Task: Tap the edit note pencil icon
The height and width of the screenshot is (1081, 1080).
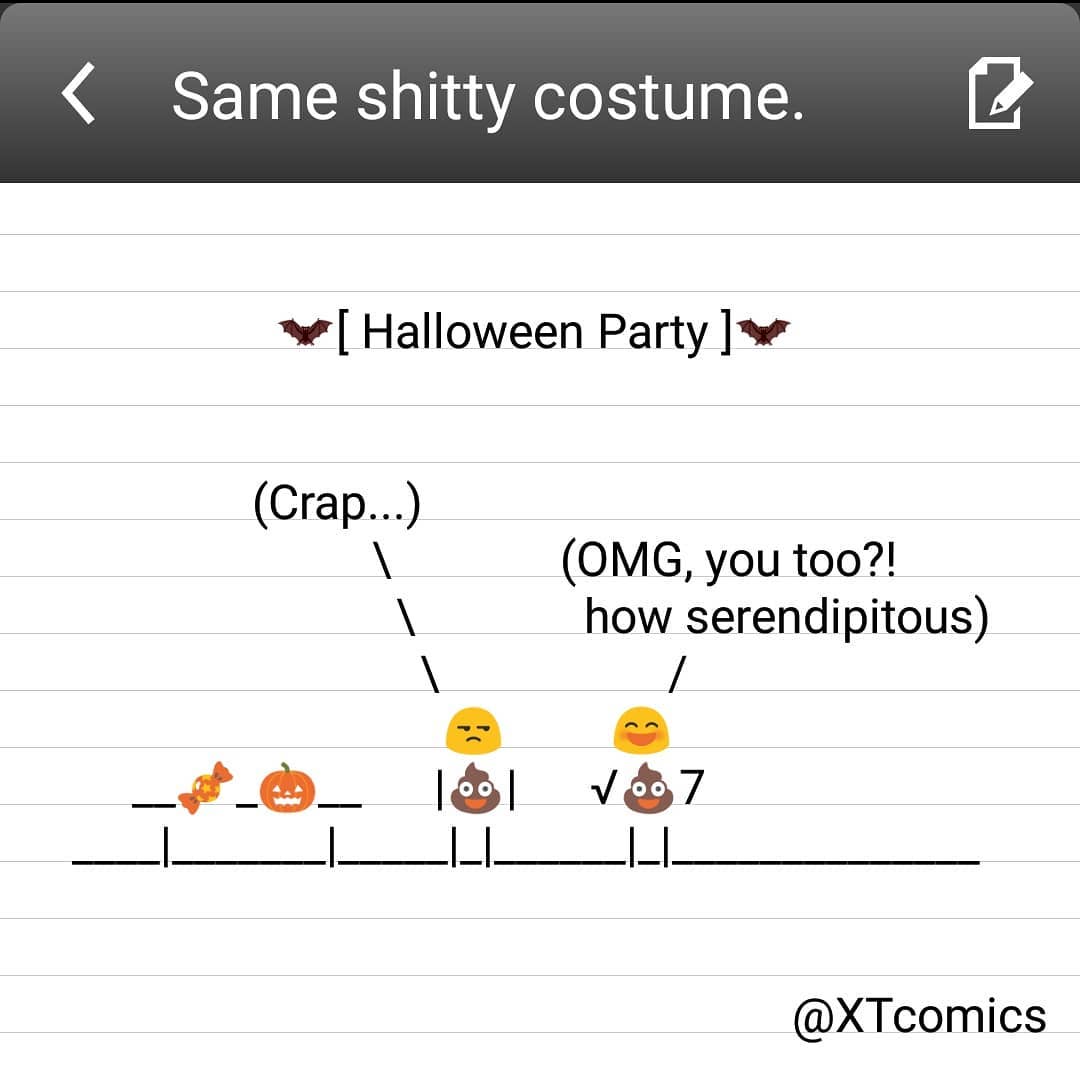Action: (999, 93)
